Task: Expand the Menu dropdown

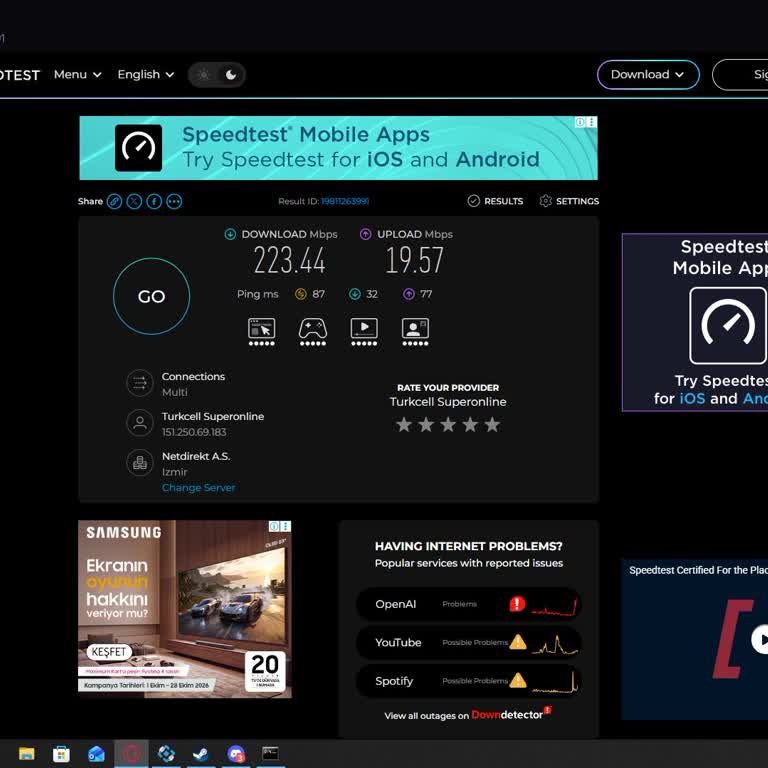Action: pos(77,74)
